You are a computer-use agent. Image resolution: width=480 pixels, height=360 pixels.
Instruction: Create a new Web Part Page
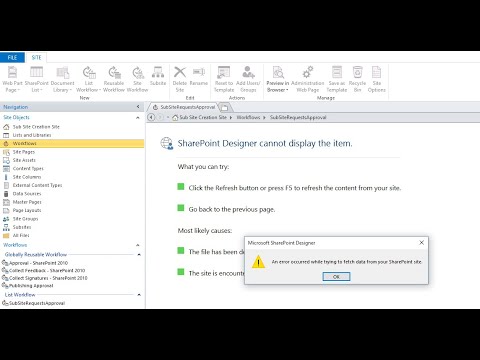coord(12,79)
